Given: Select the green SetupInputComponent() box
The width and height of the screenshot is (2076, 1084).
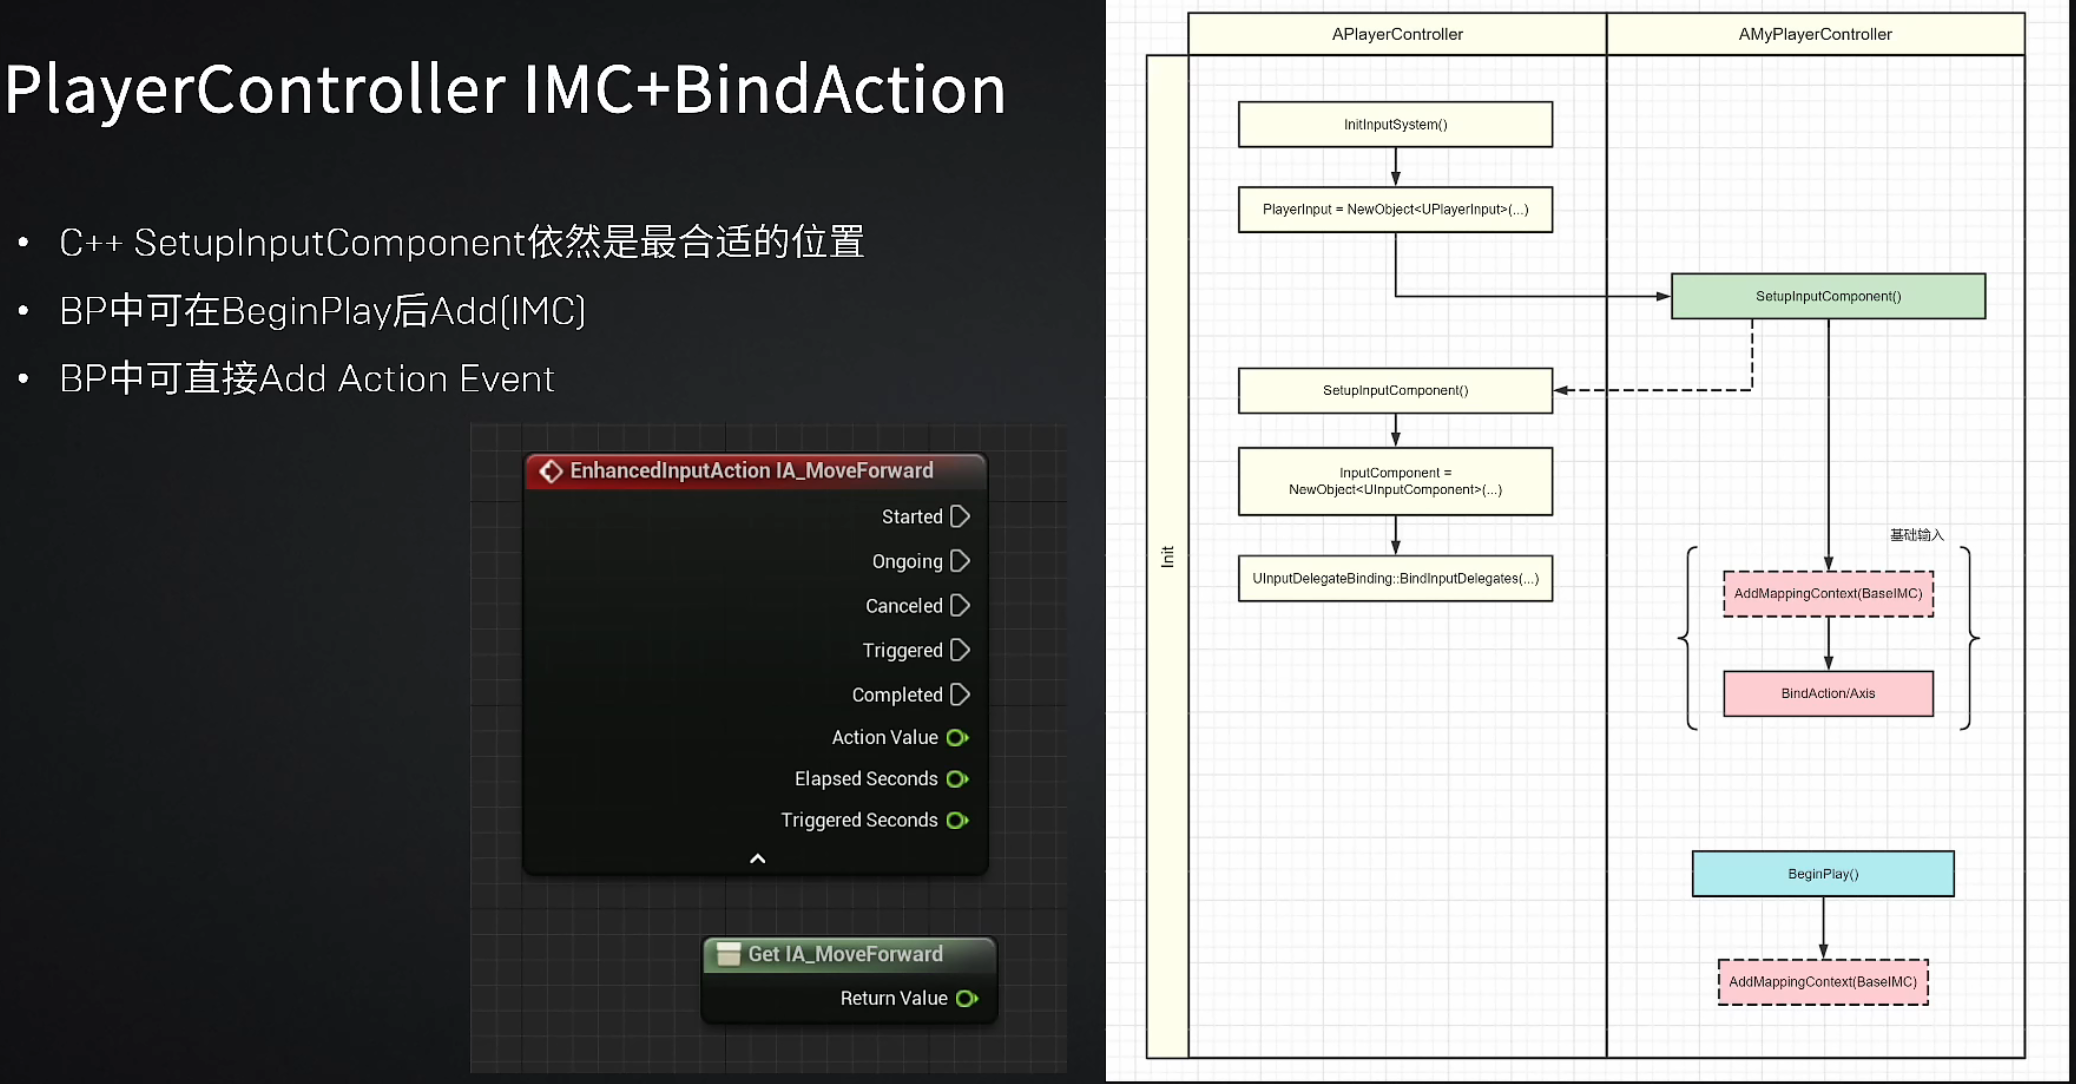Looking at the screenshot, I should [1828, 296].
